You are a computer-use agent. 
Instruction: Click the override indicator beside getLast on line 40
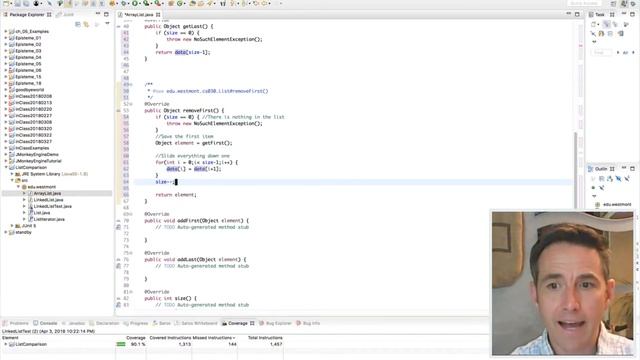pyautogui.click(x=118, y=27)
